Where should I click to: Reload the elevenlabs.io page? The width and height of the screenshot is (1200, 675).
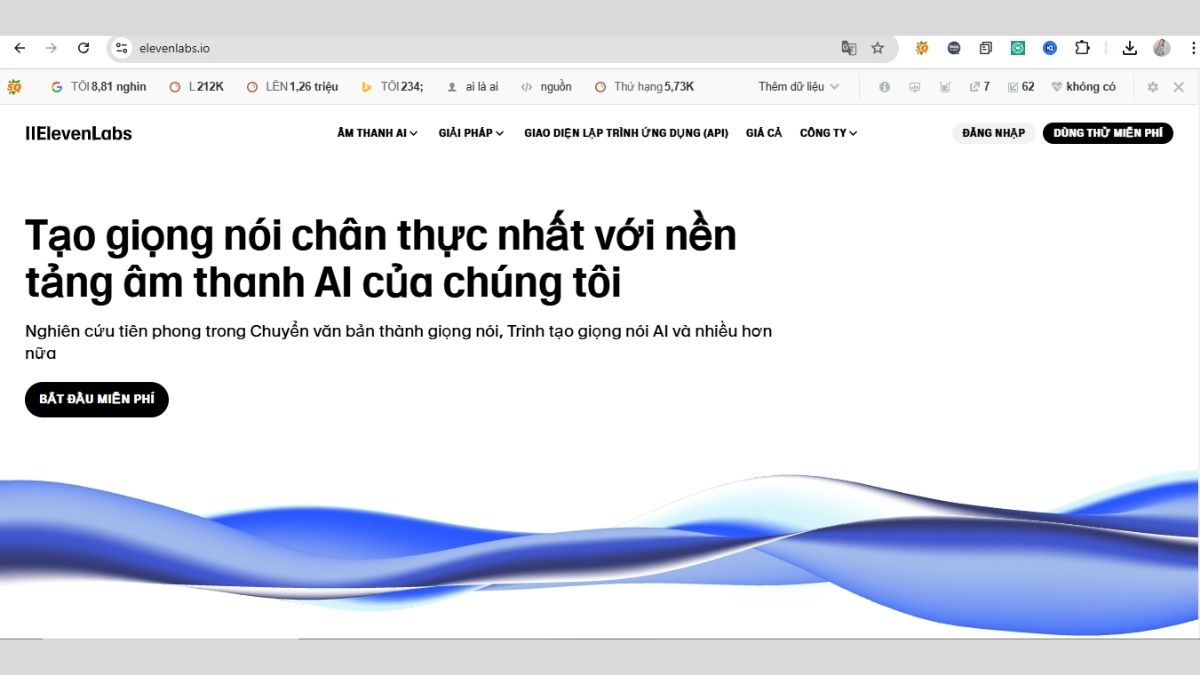point(84,48)
